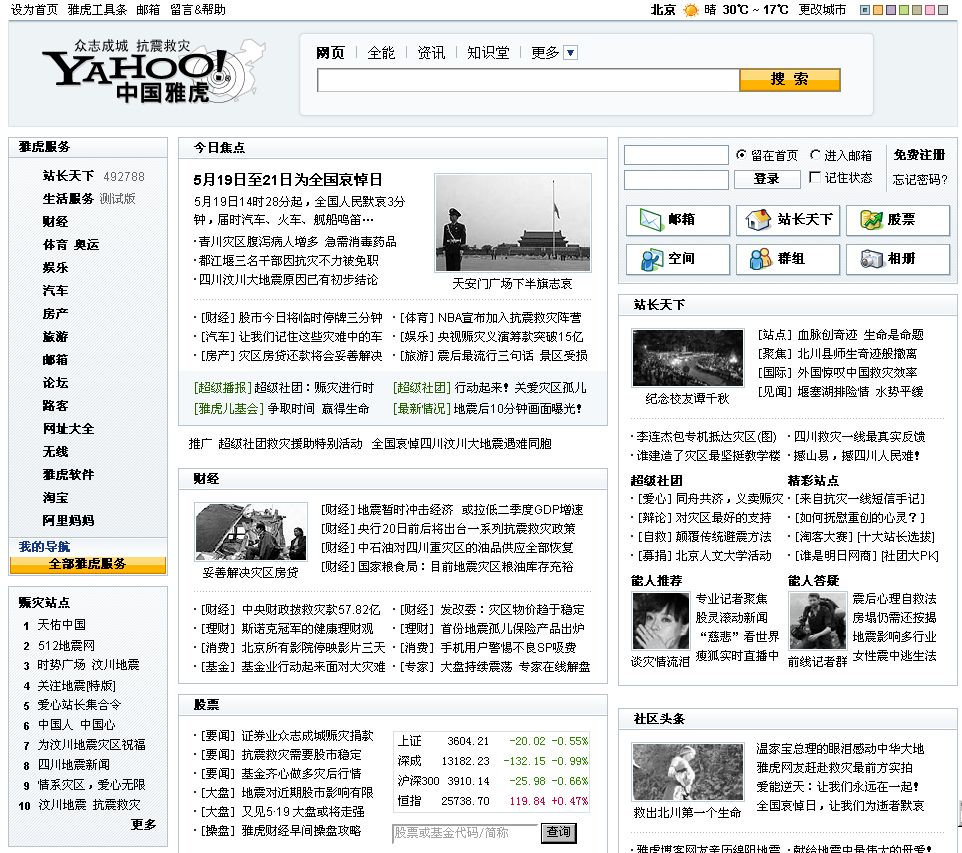962x853 pixels.
Task: Focus the username login field
Action: pyautogui.click(x=676, y=155)
